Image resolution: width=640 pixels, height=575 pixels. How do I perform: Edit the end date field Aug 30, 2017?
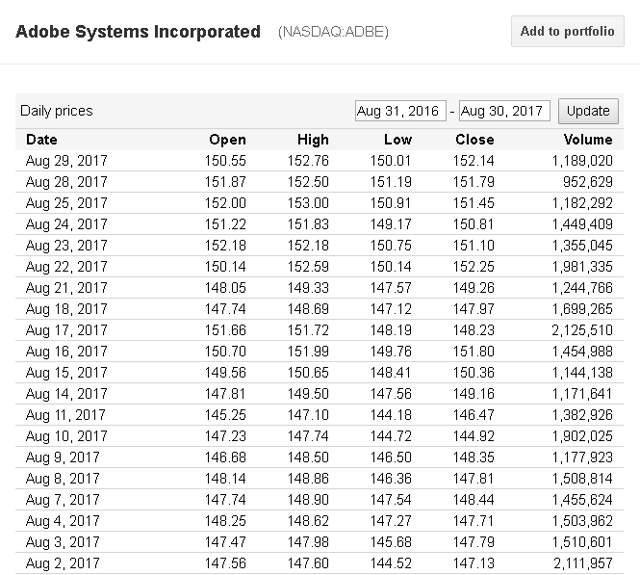coord(504,111)
